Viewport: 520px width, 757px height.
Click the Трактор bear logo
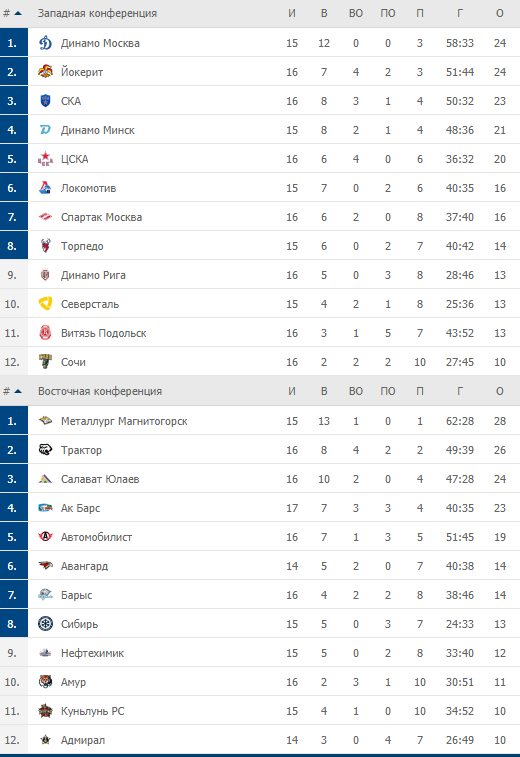pos(45,450)
